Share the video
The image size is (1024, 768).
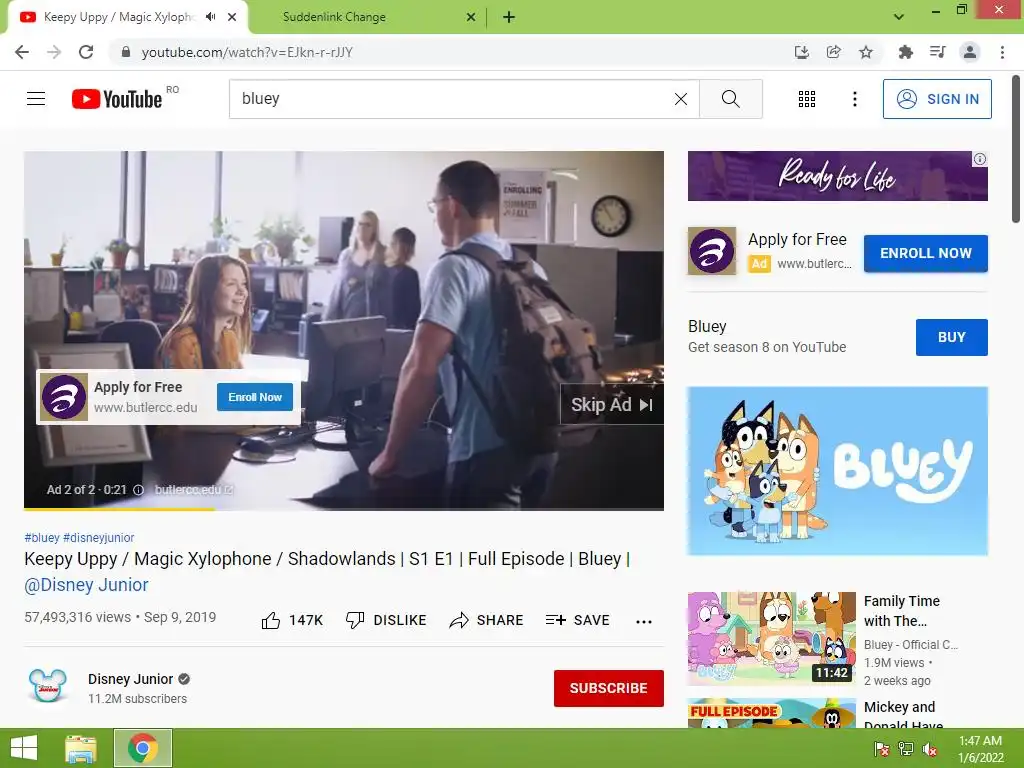point(487,620)
